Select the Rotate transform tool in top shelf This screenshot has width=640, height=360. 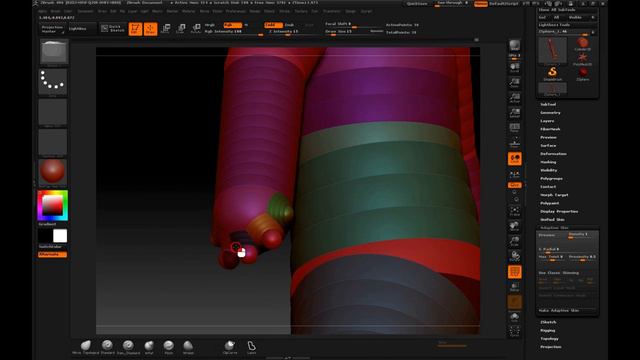point(196,29)
